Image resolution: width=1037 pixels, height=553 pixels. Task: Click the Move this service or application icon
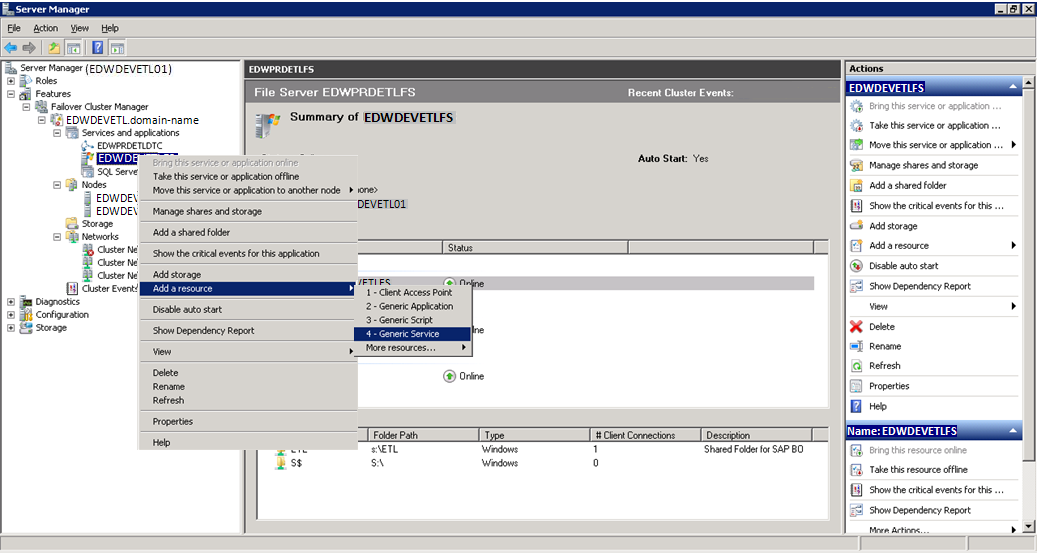[x=856, y=145]
